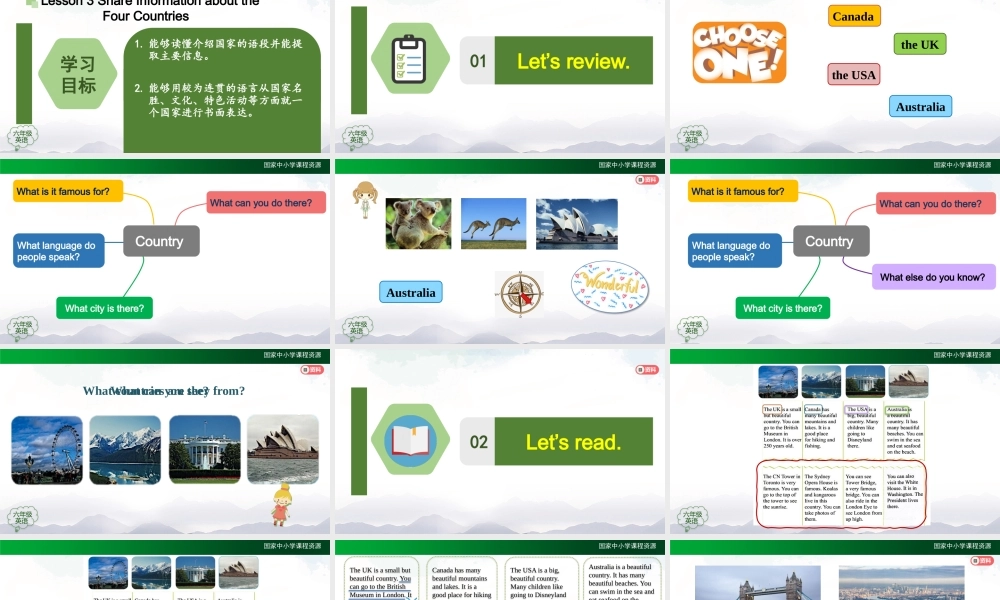Select the the UK label
The width and height of the screenshot is (1000, 600).
coord(919,44)
